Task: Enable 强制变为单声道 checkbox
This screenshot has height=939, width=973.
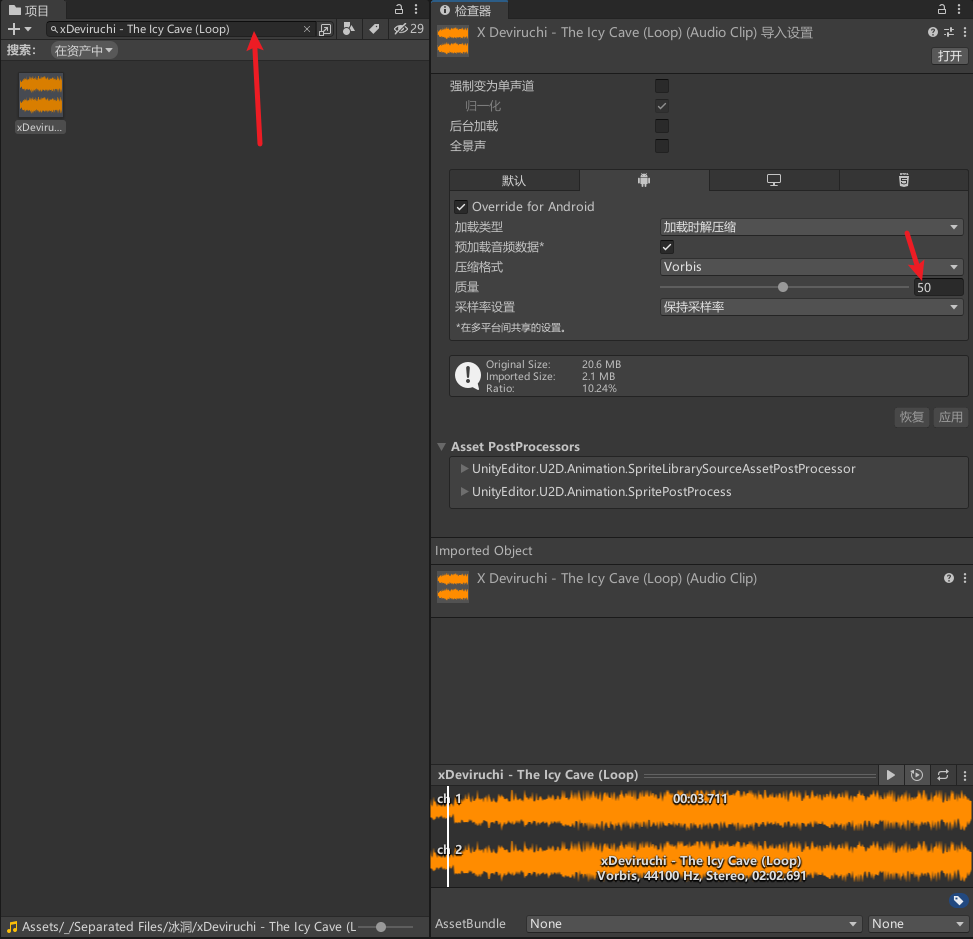Action: point(662,86)
